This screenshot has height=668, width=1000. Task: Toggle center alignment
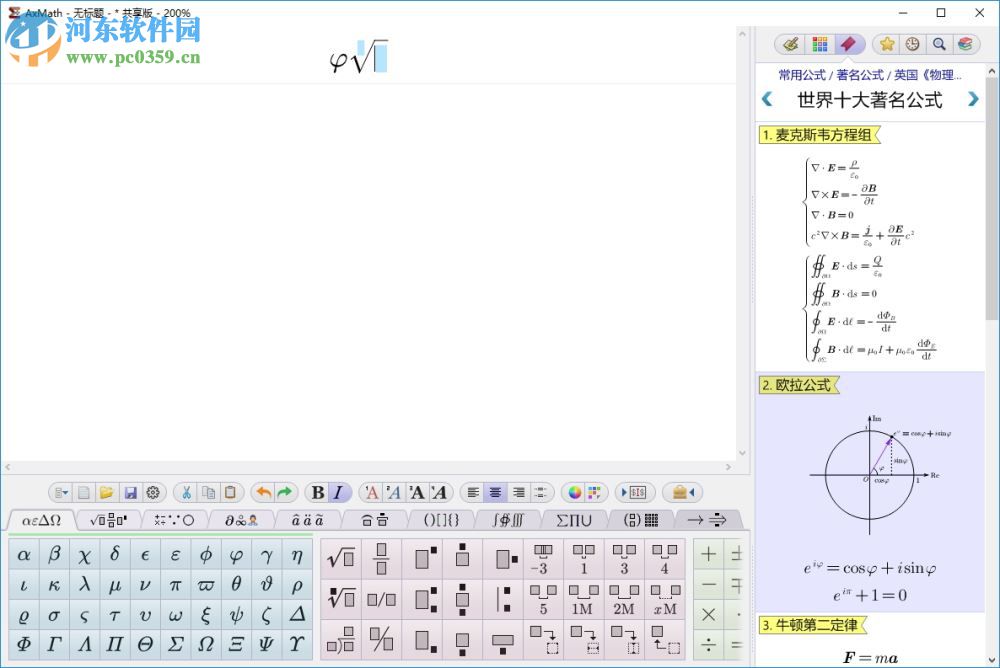(495, 492)
